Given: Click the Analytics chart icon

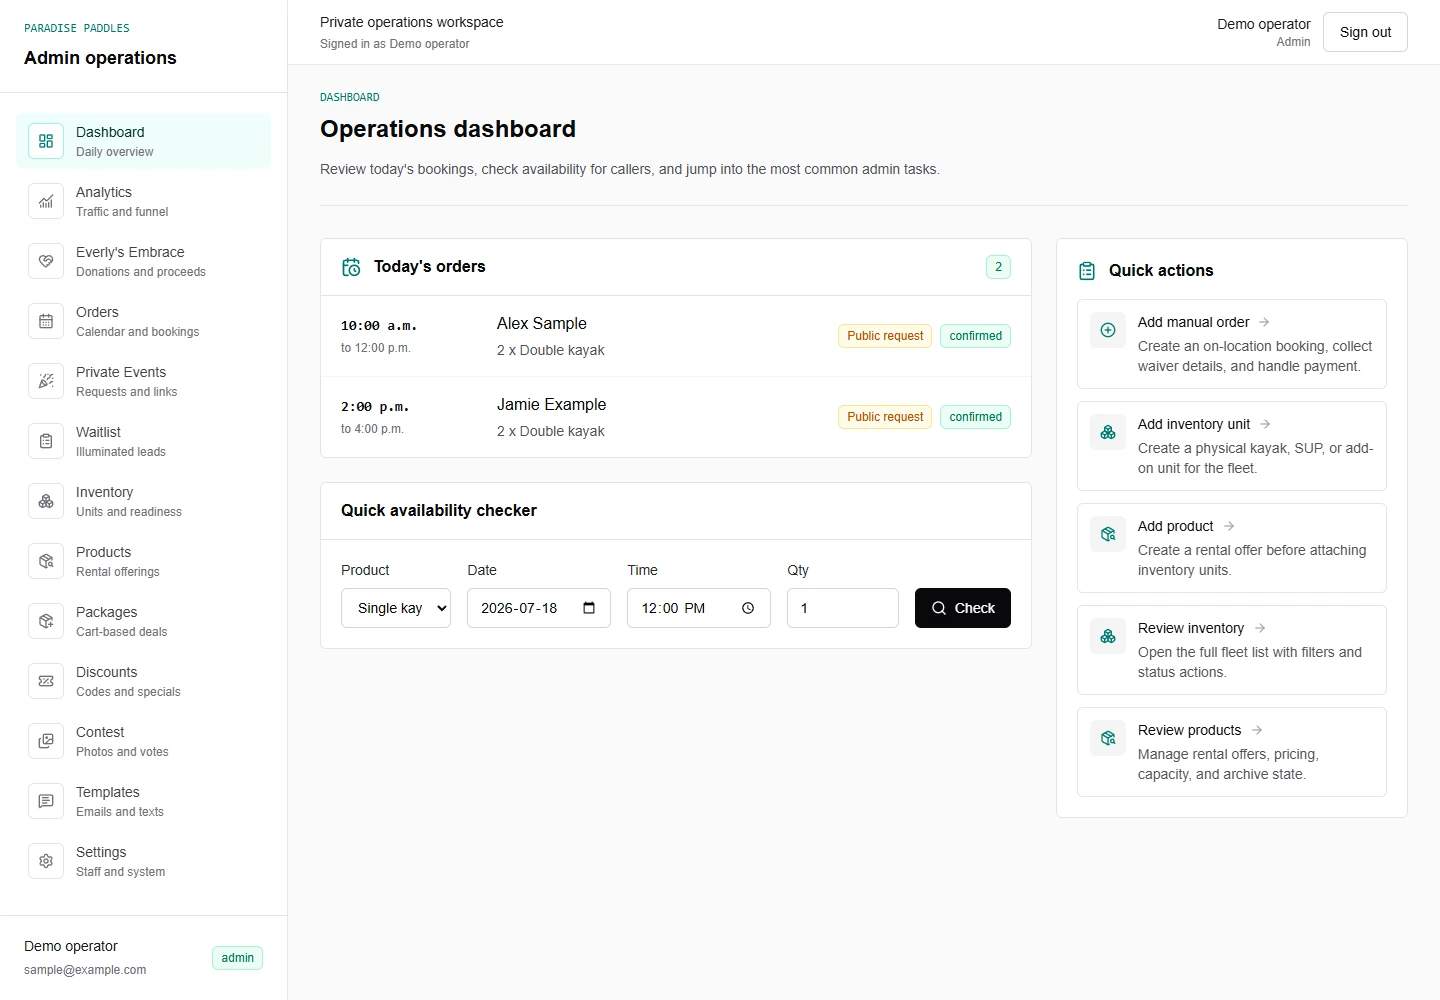Looking at the screenshot, I should click(x=46, y=201).
